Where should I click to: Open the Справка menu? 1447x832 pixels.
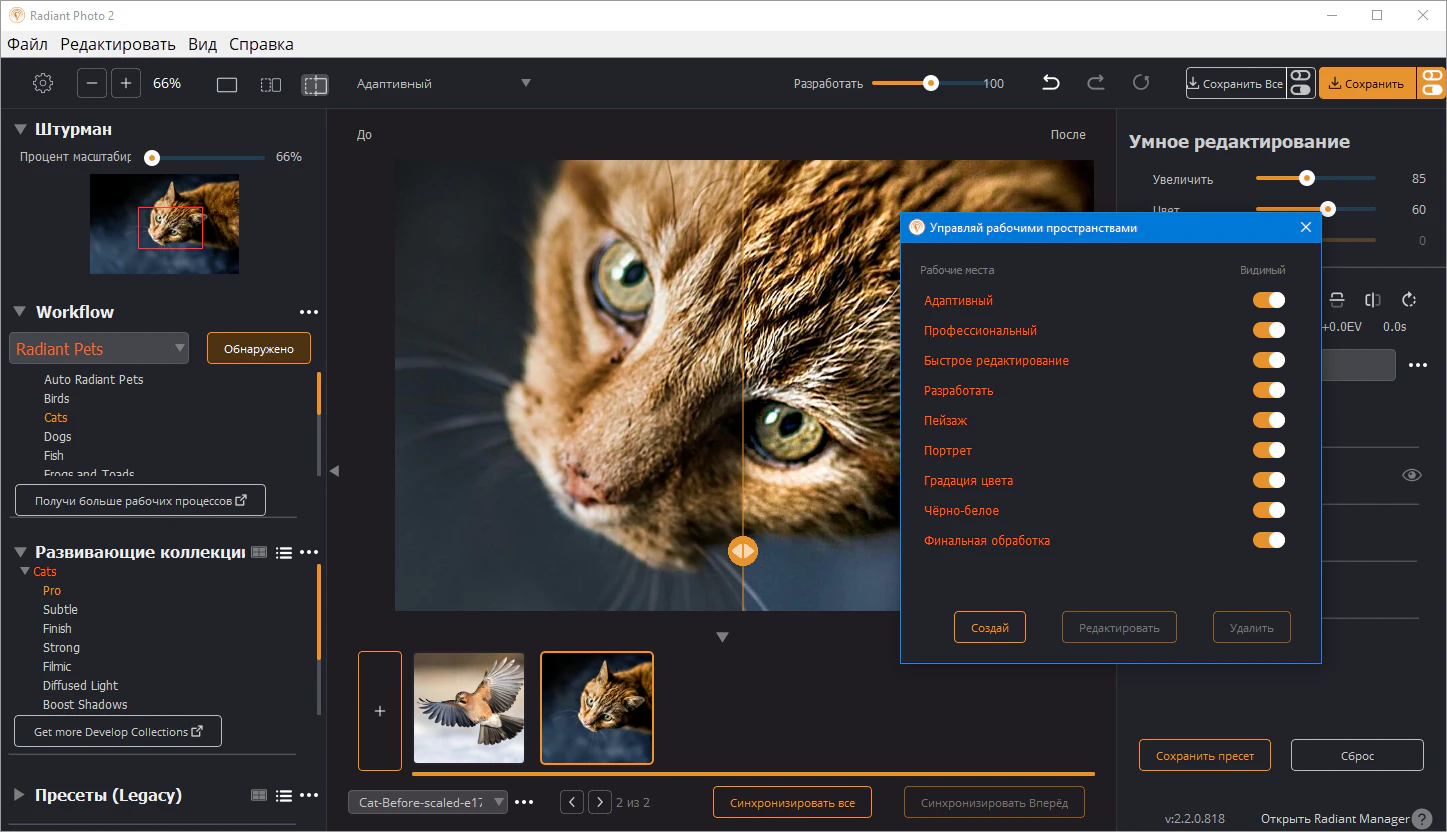pyautogui.click(x=261, y=44)
